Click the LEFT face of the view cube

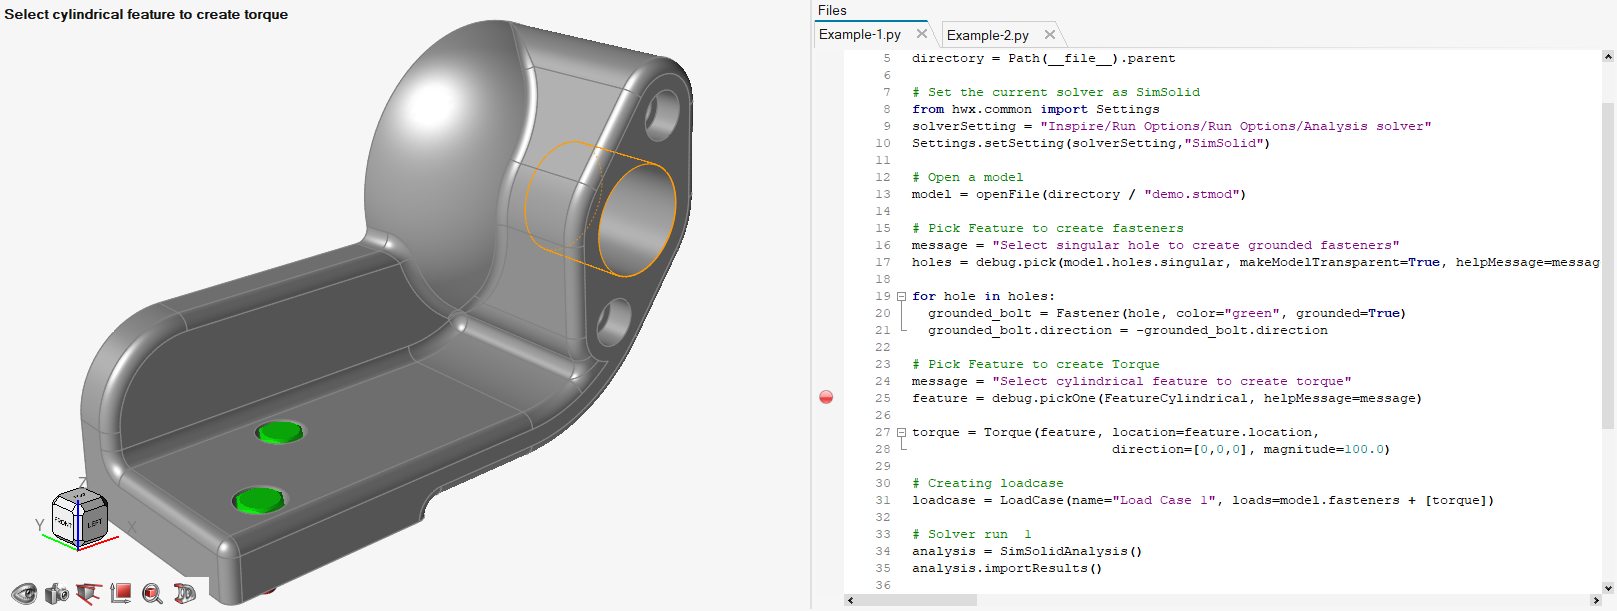pos(93,522)
